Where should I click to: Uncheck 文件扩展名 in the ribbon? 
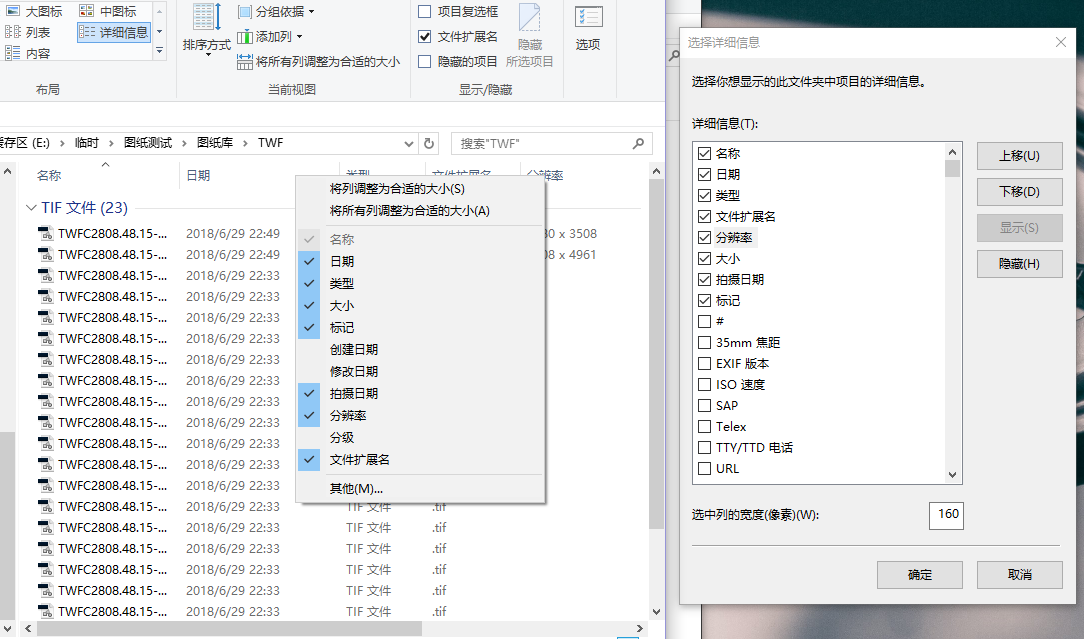425,37
